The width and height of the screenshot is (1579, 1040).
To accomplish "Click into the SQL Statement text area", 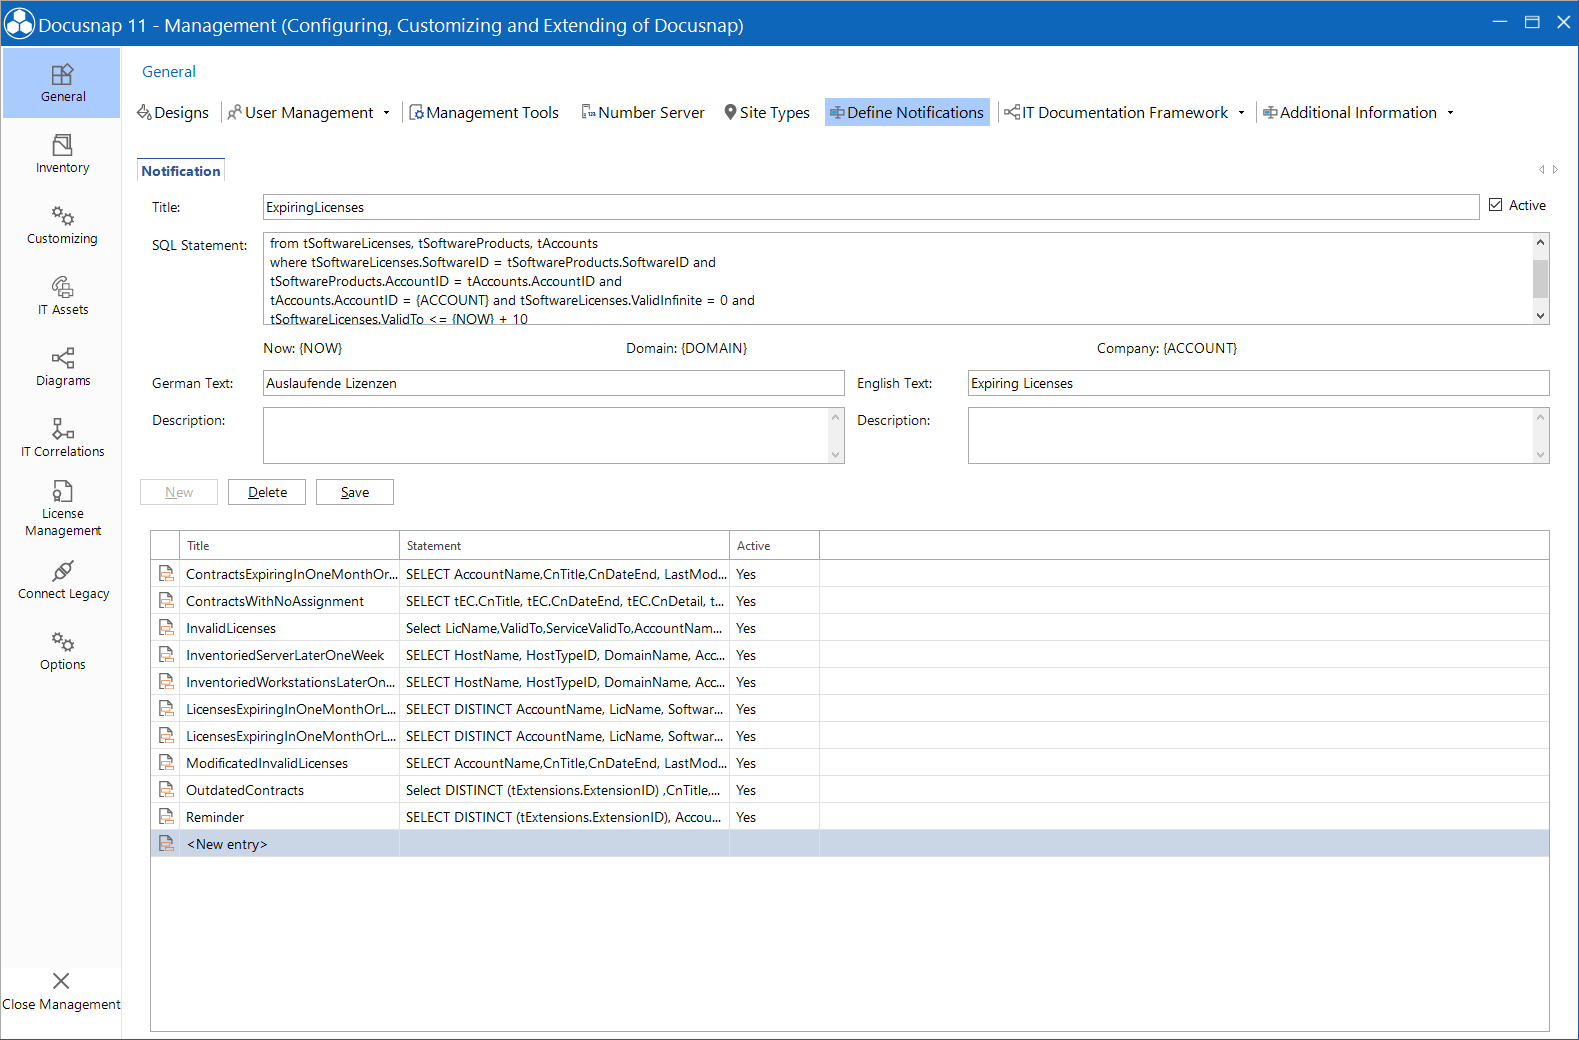I will (x=898, y=279).
